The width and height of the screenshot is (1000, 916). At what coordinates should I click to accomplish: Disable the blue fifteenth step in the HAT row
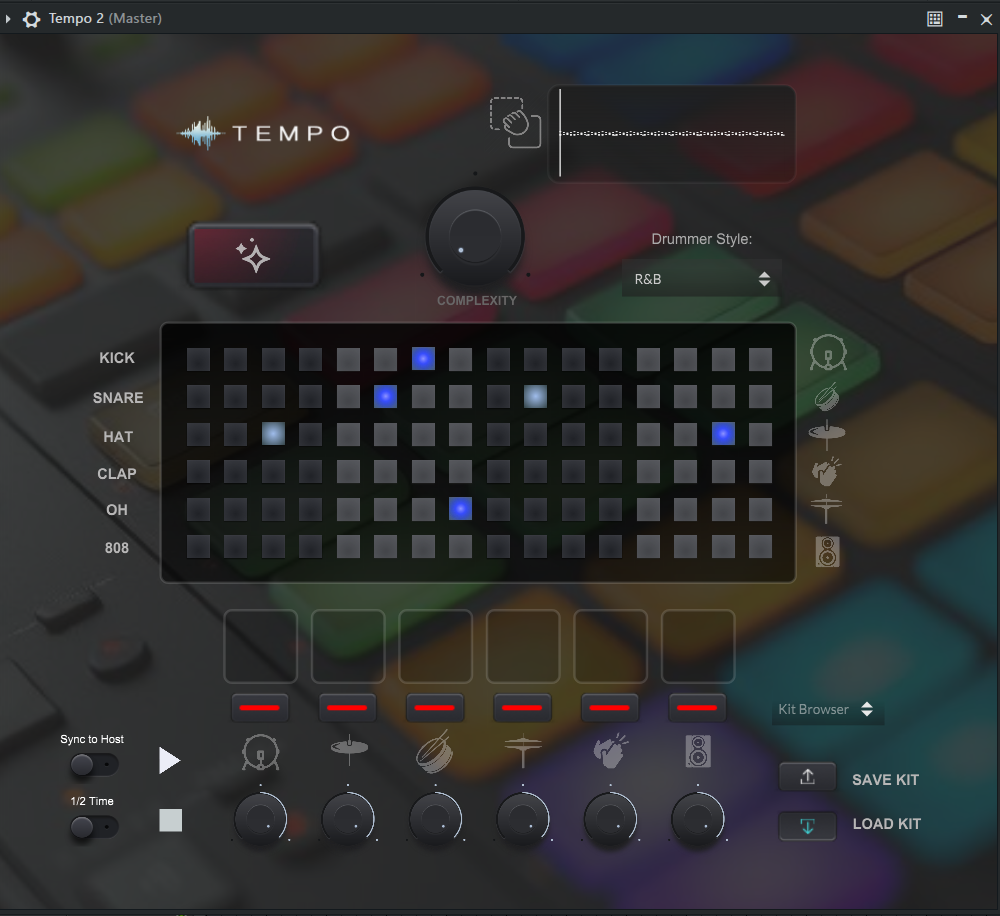[723, 434]
